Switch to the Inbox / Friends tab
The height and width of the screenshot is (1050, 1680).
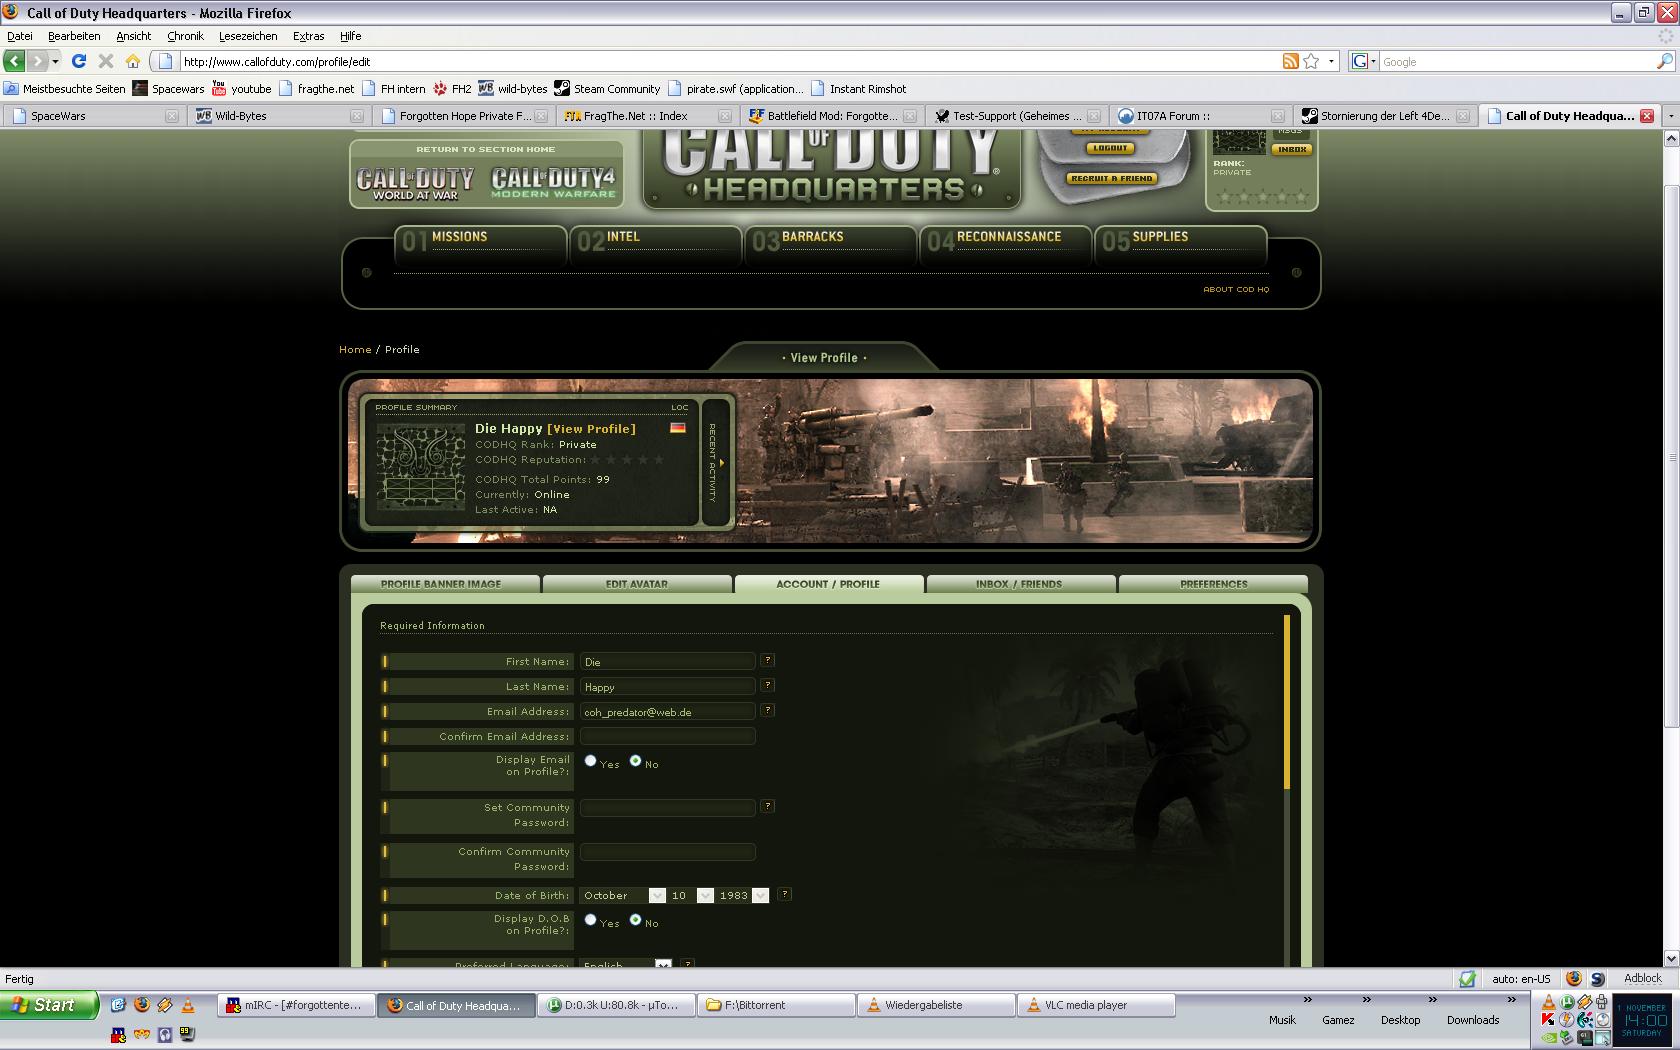1020,584
